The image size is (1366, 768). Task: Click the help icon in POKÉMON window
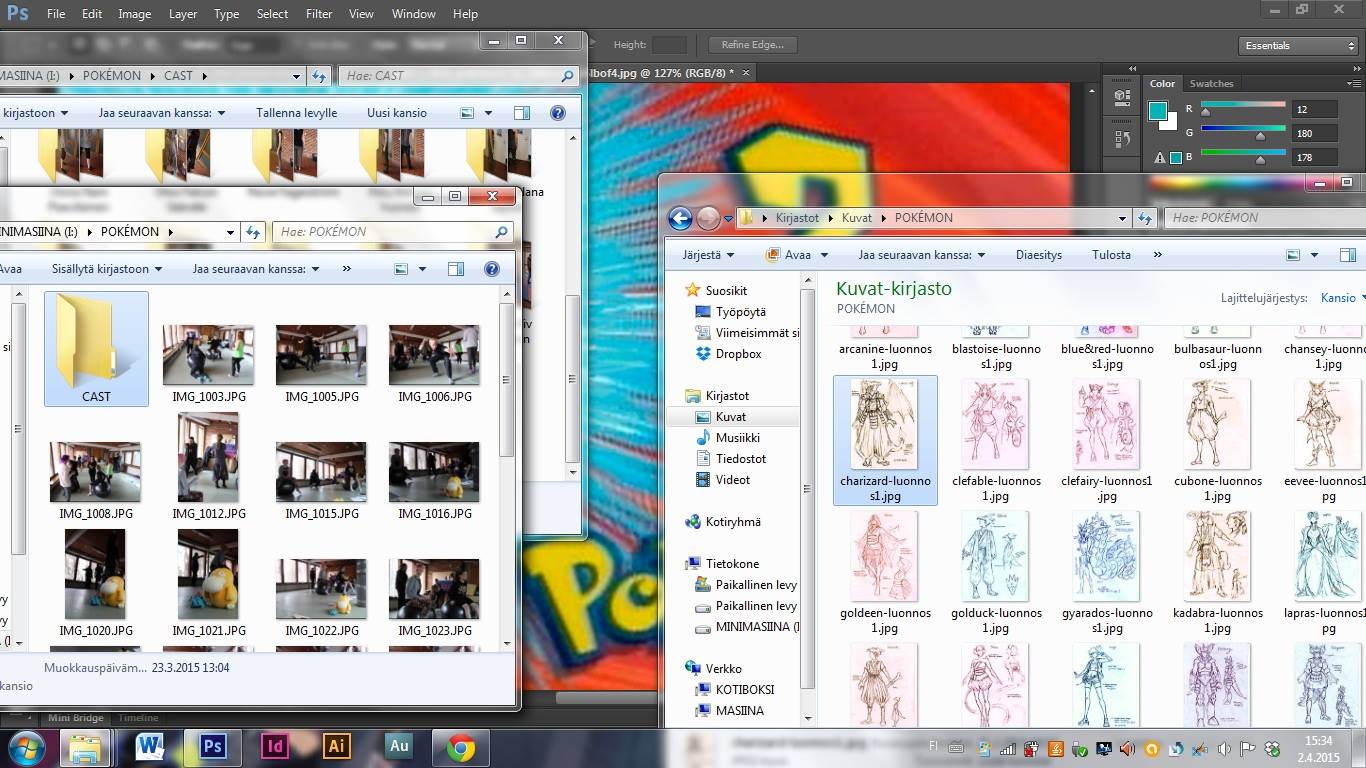pyautogui.click(x=491, y=269)
